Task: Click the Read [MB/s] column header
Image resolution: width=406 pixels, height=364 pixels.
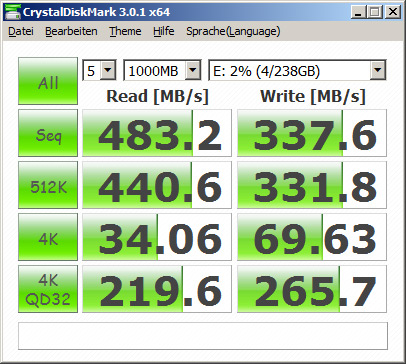Action: click(157, 97)
